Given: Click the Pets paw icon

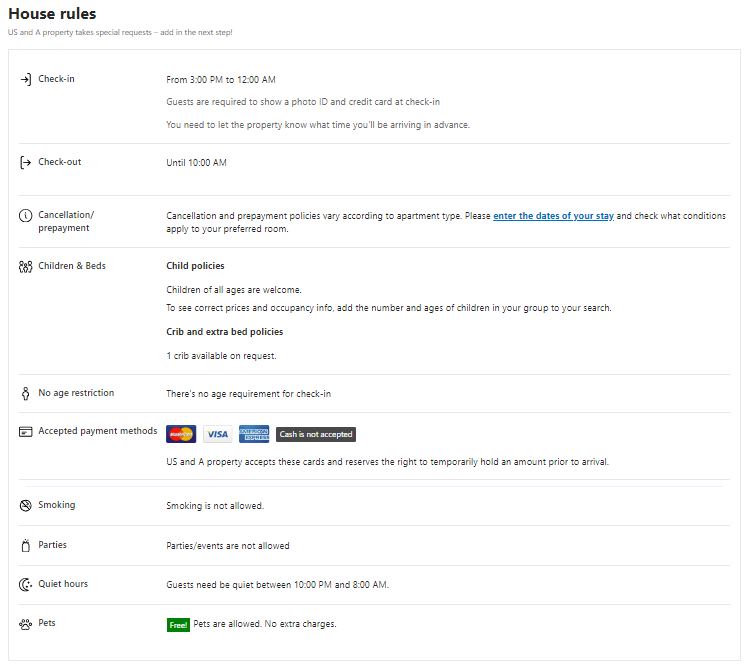Looking at the screenshot, I should point(26,624).
